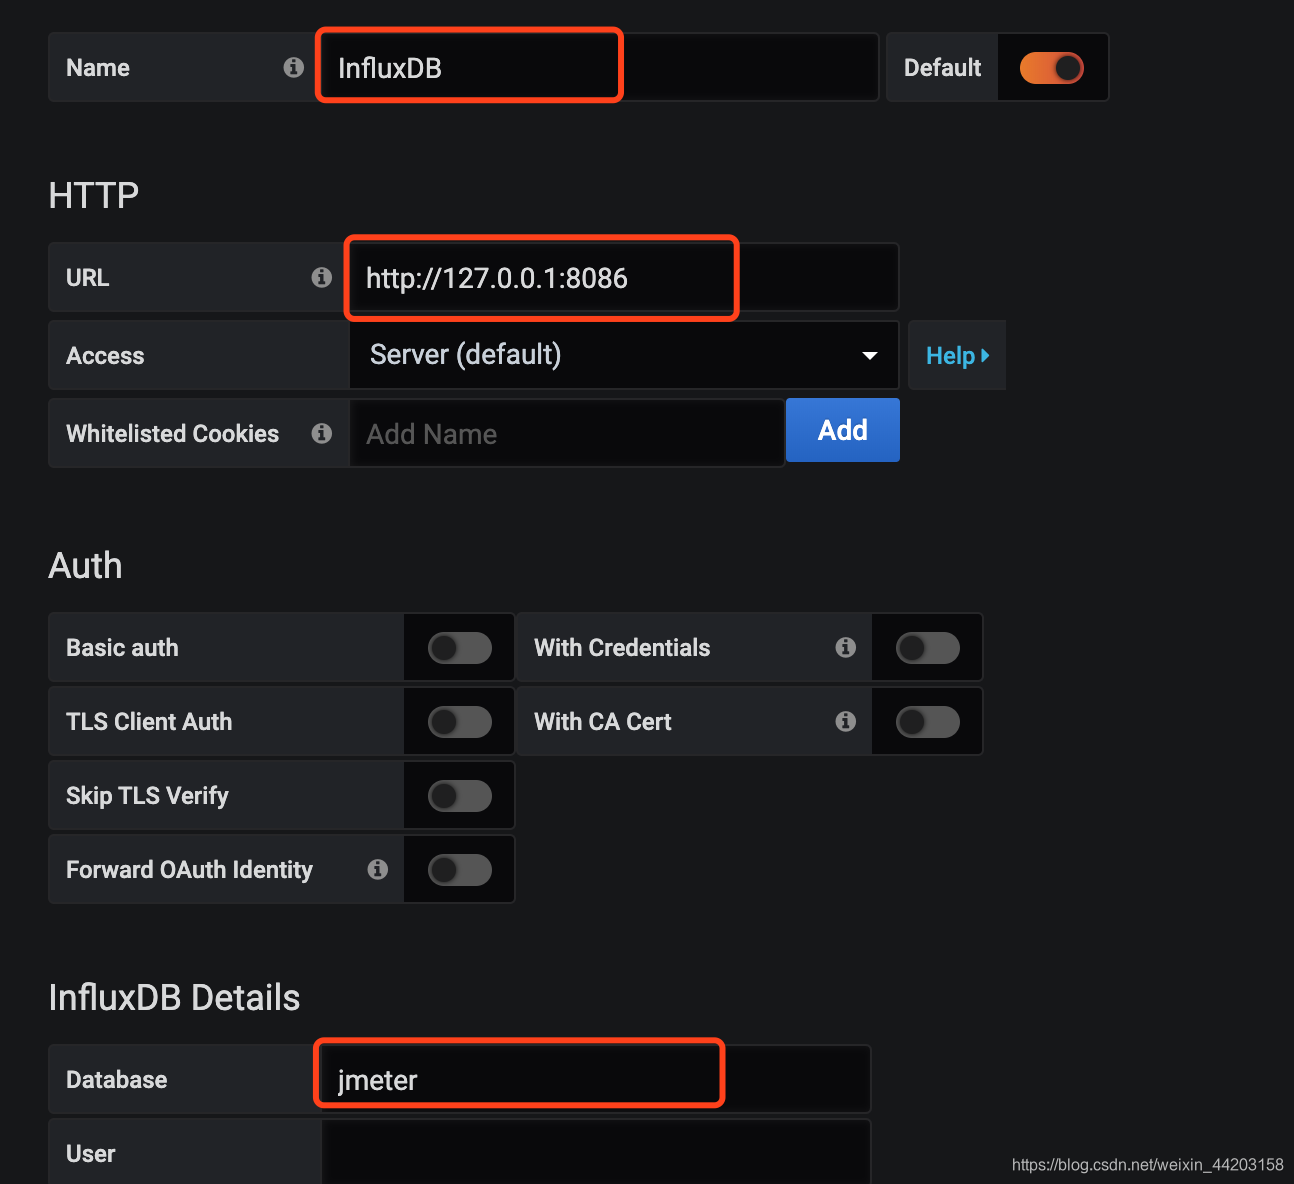Click the Basic auth label
The height and width of the screenshot is (1184, 1294).
122,648
